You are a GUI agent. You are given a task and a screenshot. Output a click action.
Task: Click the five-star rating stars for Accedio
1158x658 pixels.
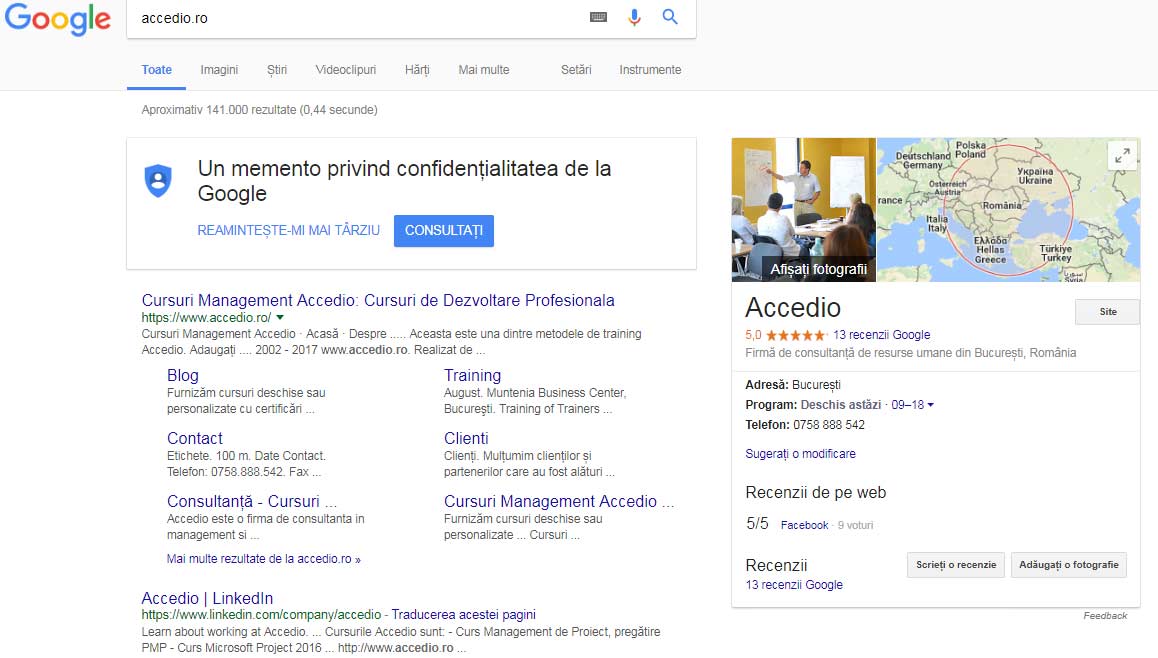795,333
